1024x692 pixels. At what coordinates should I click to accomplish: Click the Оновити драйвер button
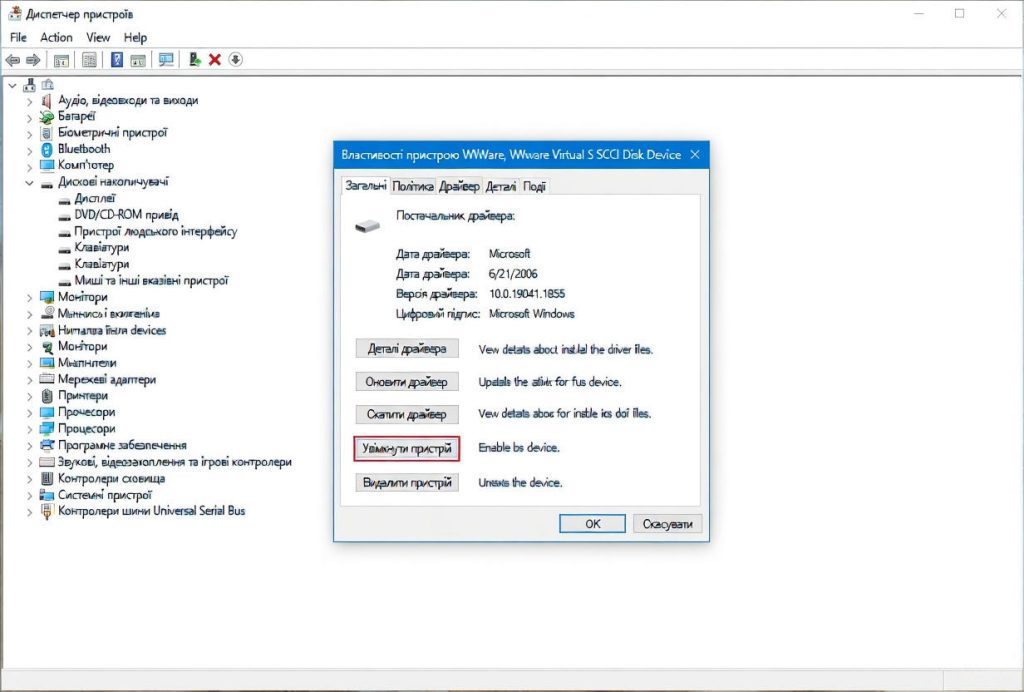click(x=406, y=382)
